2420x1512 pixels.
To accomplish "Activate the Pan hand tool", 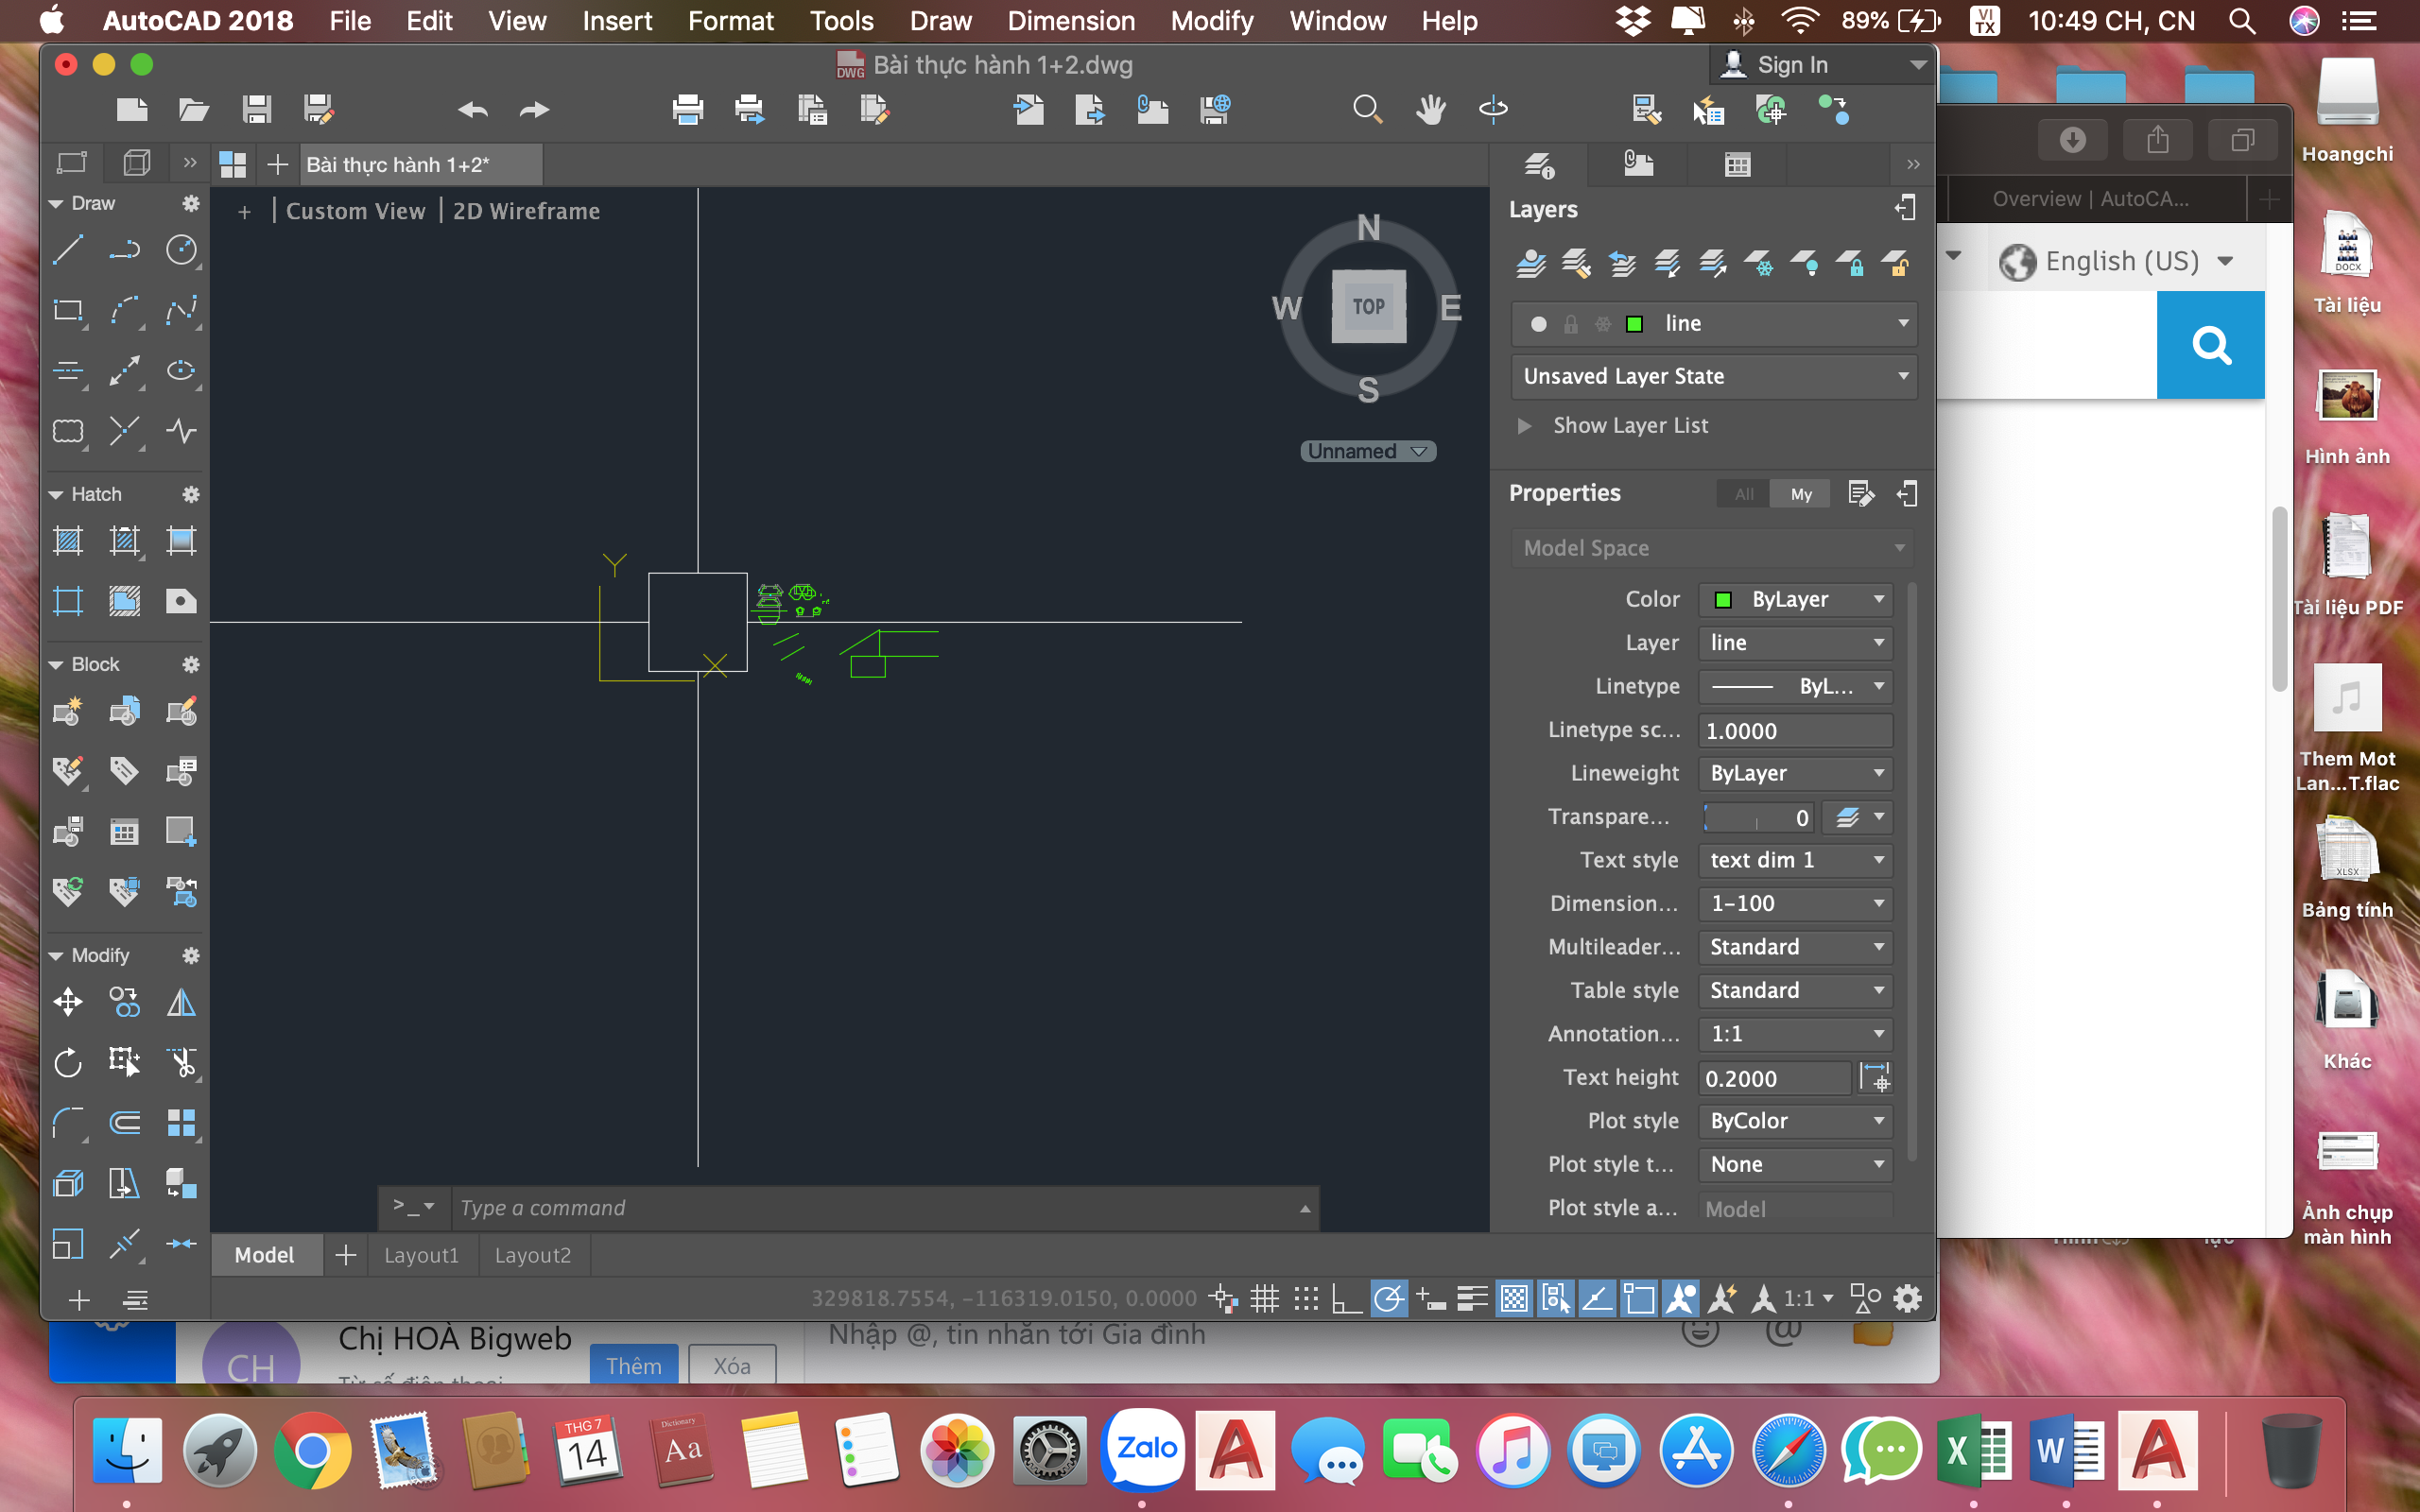I will click(x=1431, y=109).
